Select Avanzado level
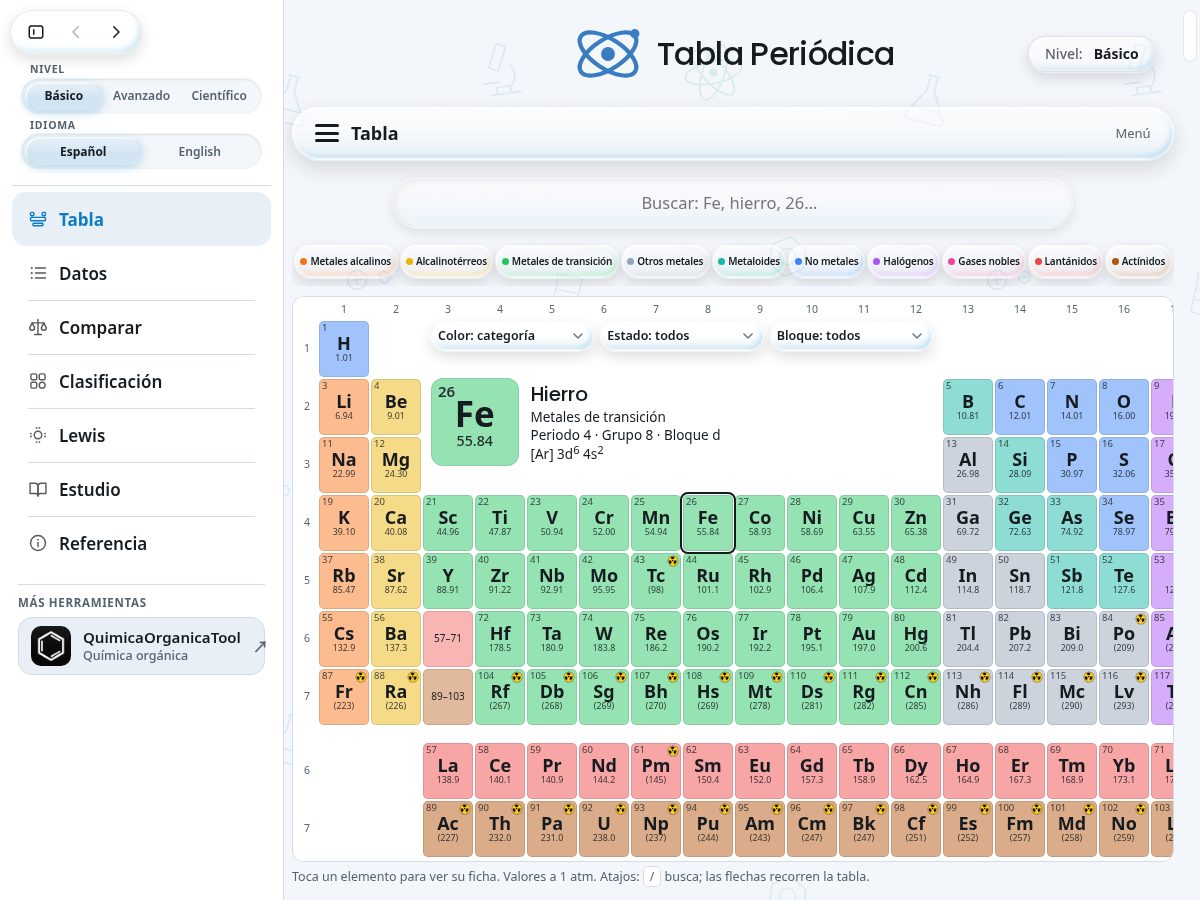 pyautogui.click(x=141, y=96)
